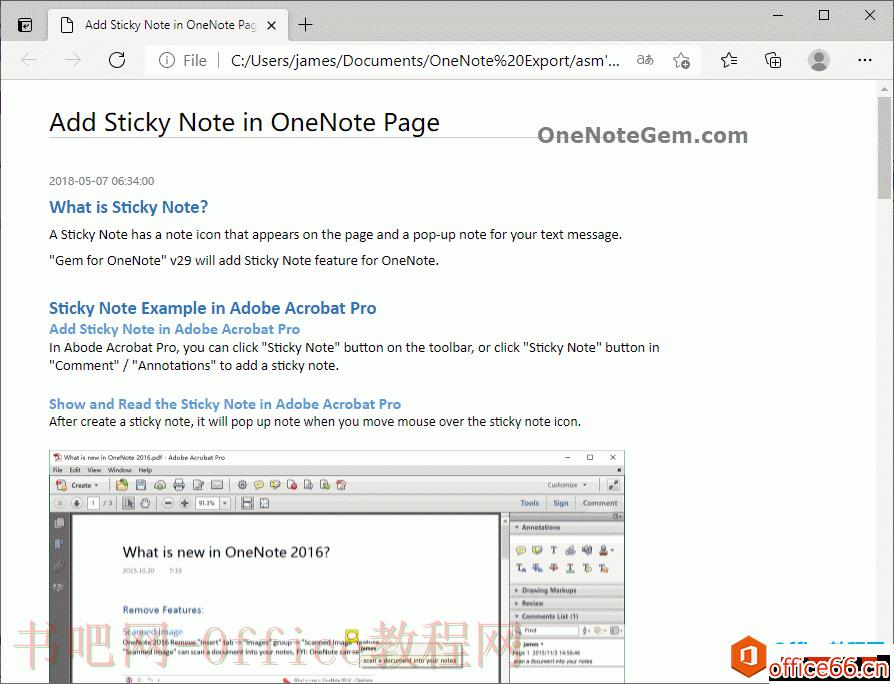Screen dimensions: 894x684
Task: Click the date 2018-05-07 06:34:00
Action: [101, 181]
